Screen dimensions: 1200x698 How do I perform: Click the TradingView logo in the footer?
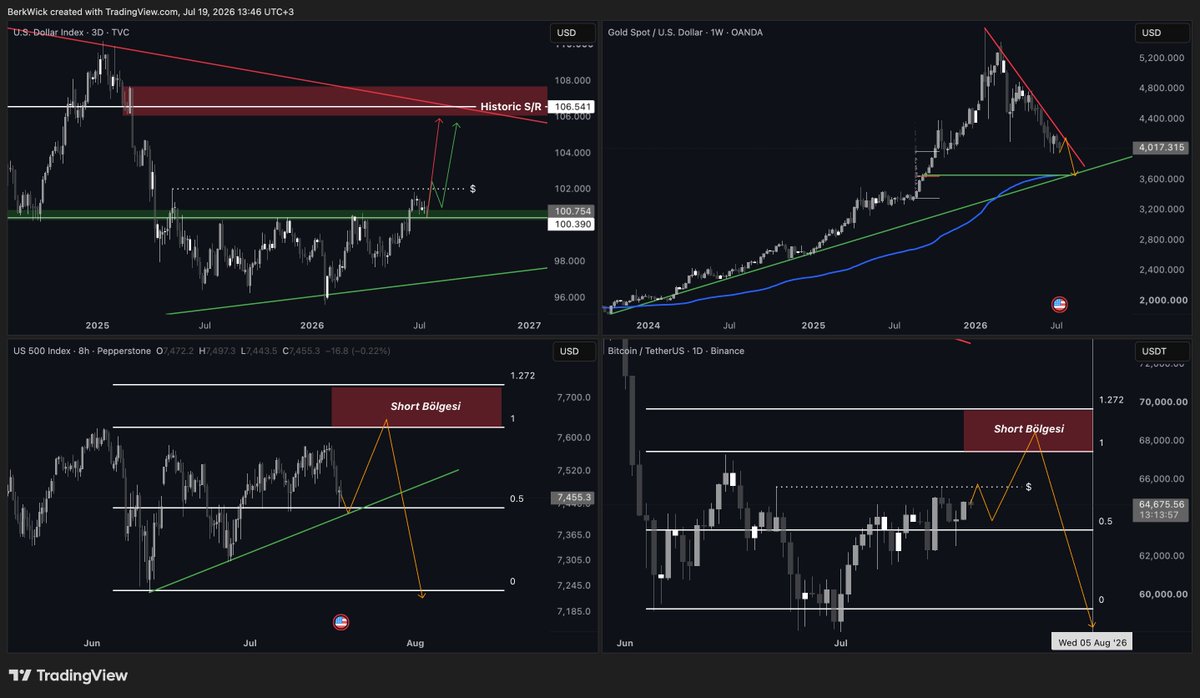coord(67,676)
